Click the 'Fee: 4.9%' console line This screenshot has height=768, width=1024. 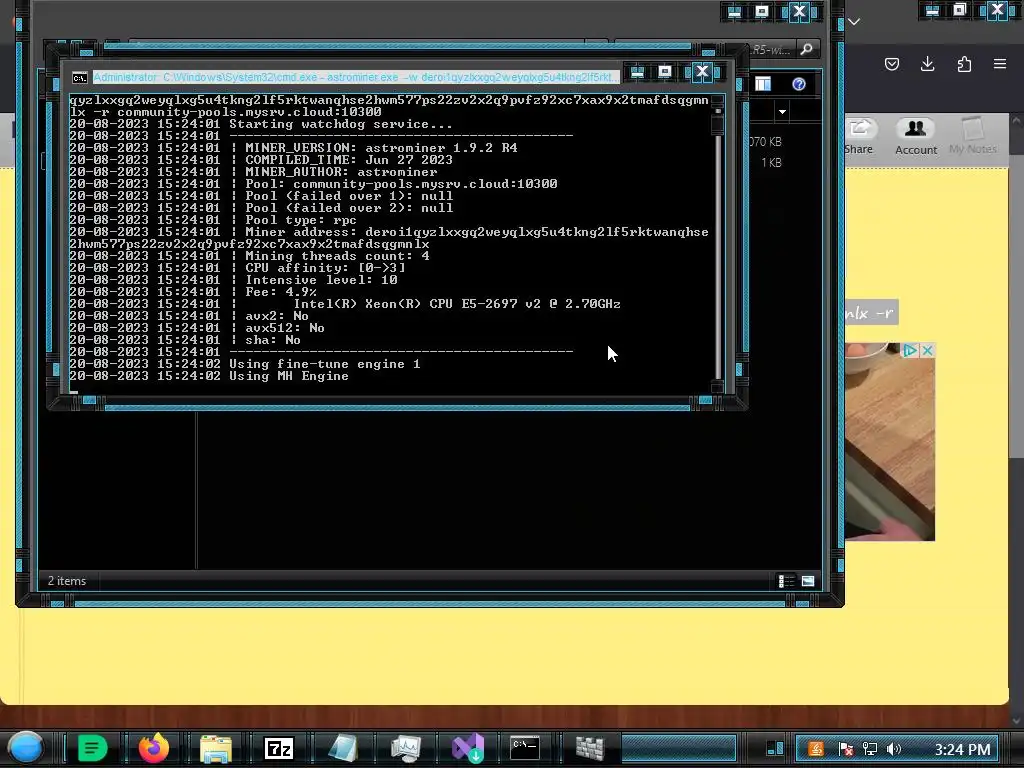coord(281,292)
